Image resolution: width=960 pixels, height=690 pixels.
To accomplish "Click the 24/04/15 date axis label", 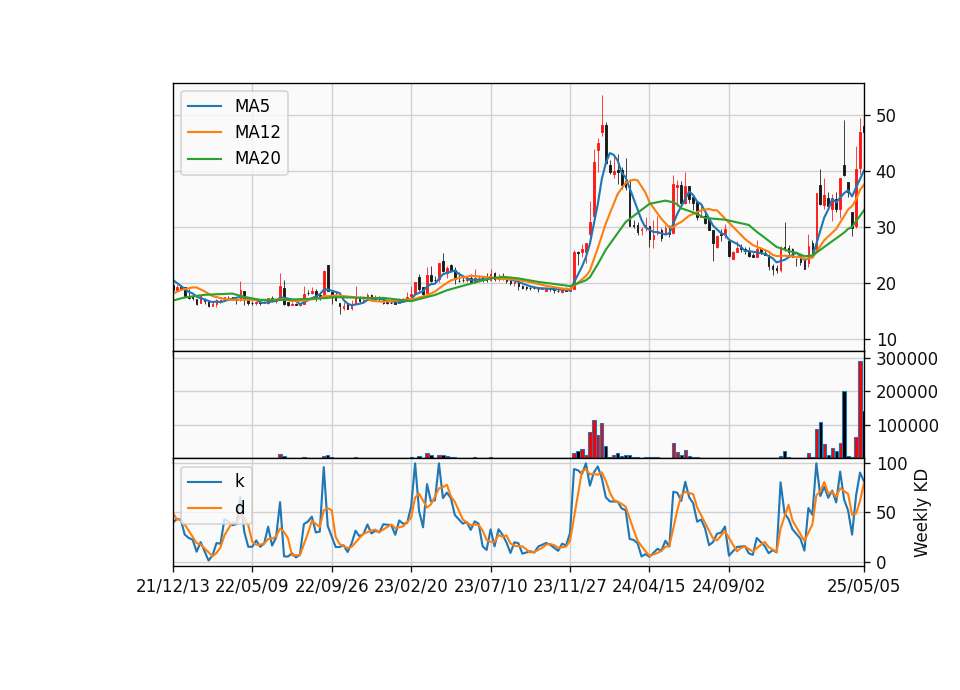I will [x=649, y=587].
